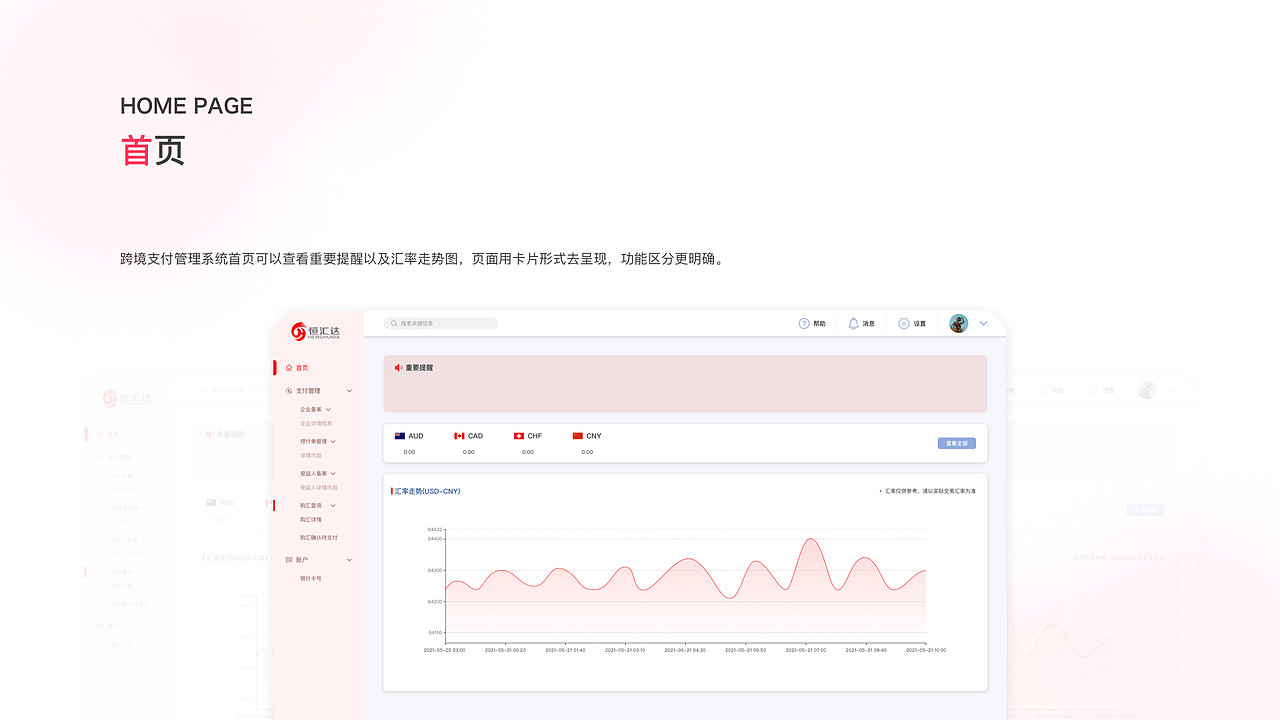Click the 汇率仅供参考 disclaimer note
The width and height of the screenshot is (1280, 720).
coord(930,491)
